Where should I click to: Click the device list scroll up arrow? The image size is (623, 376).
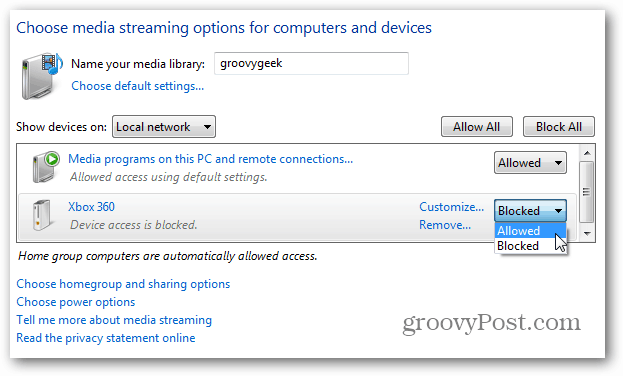[x=587, y=153]
